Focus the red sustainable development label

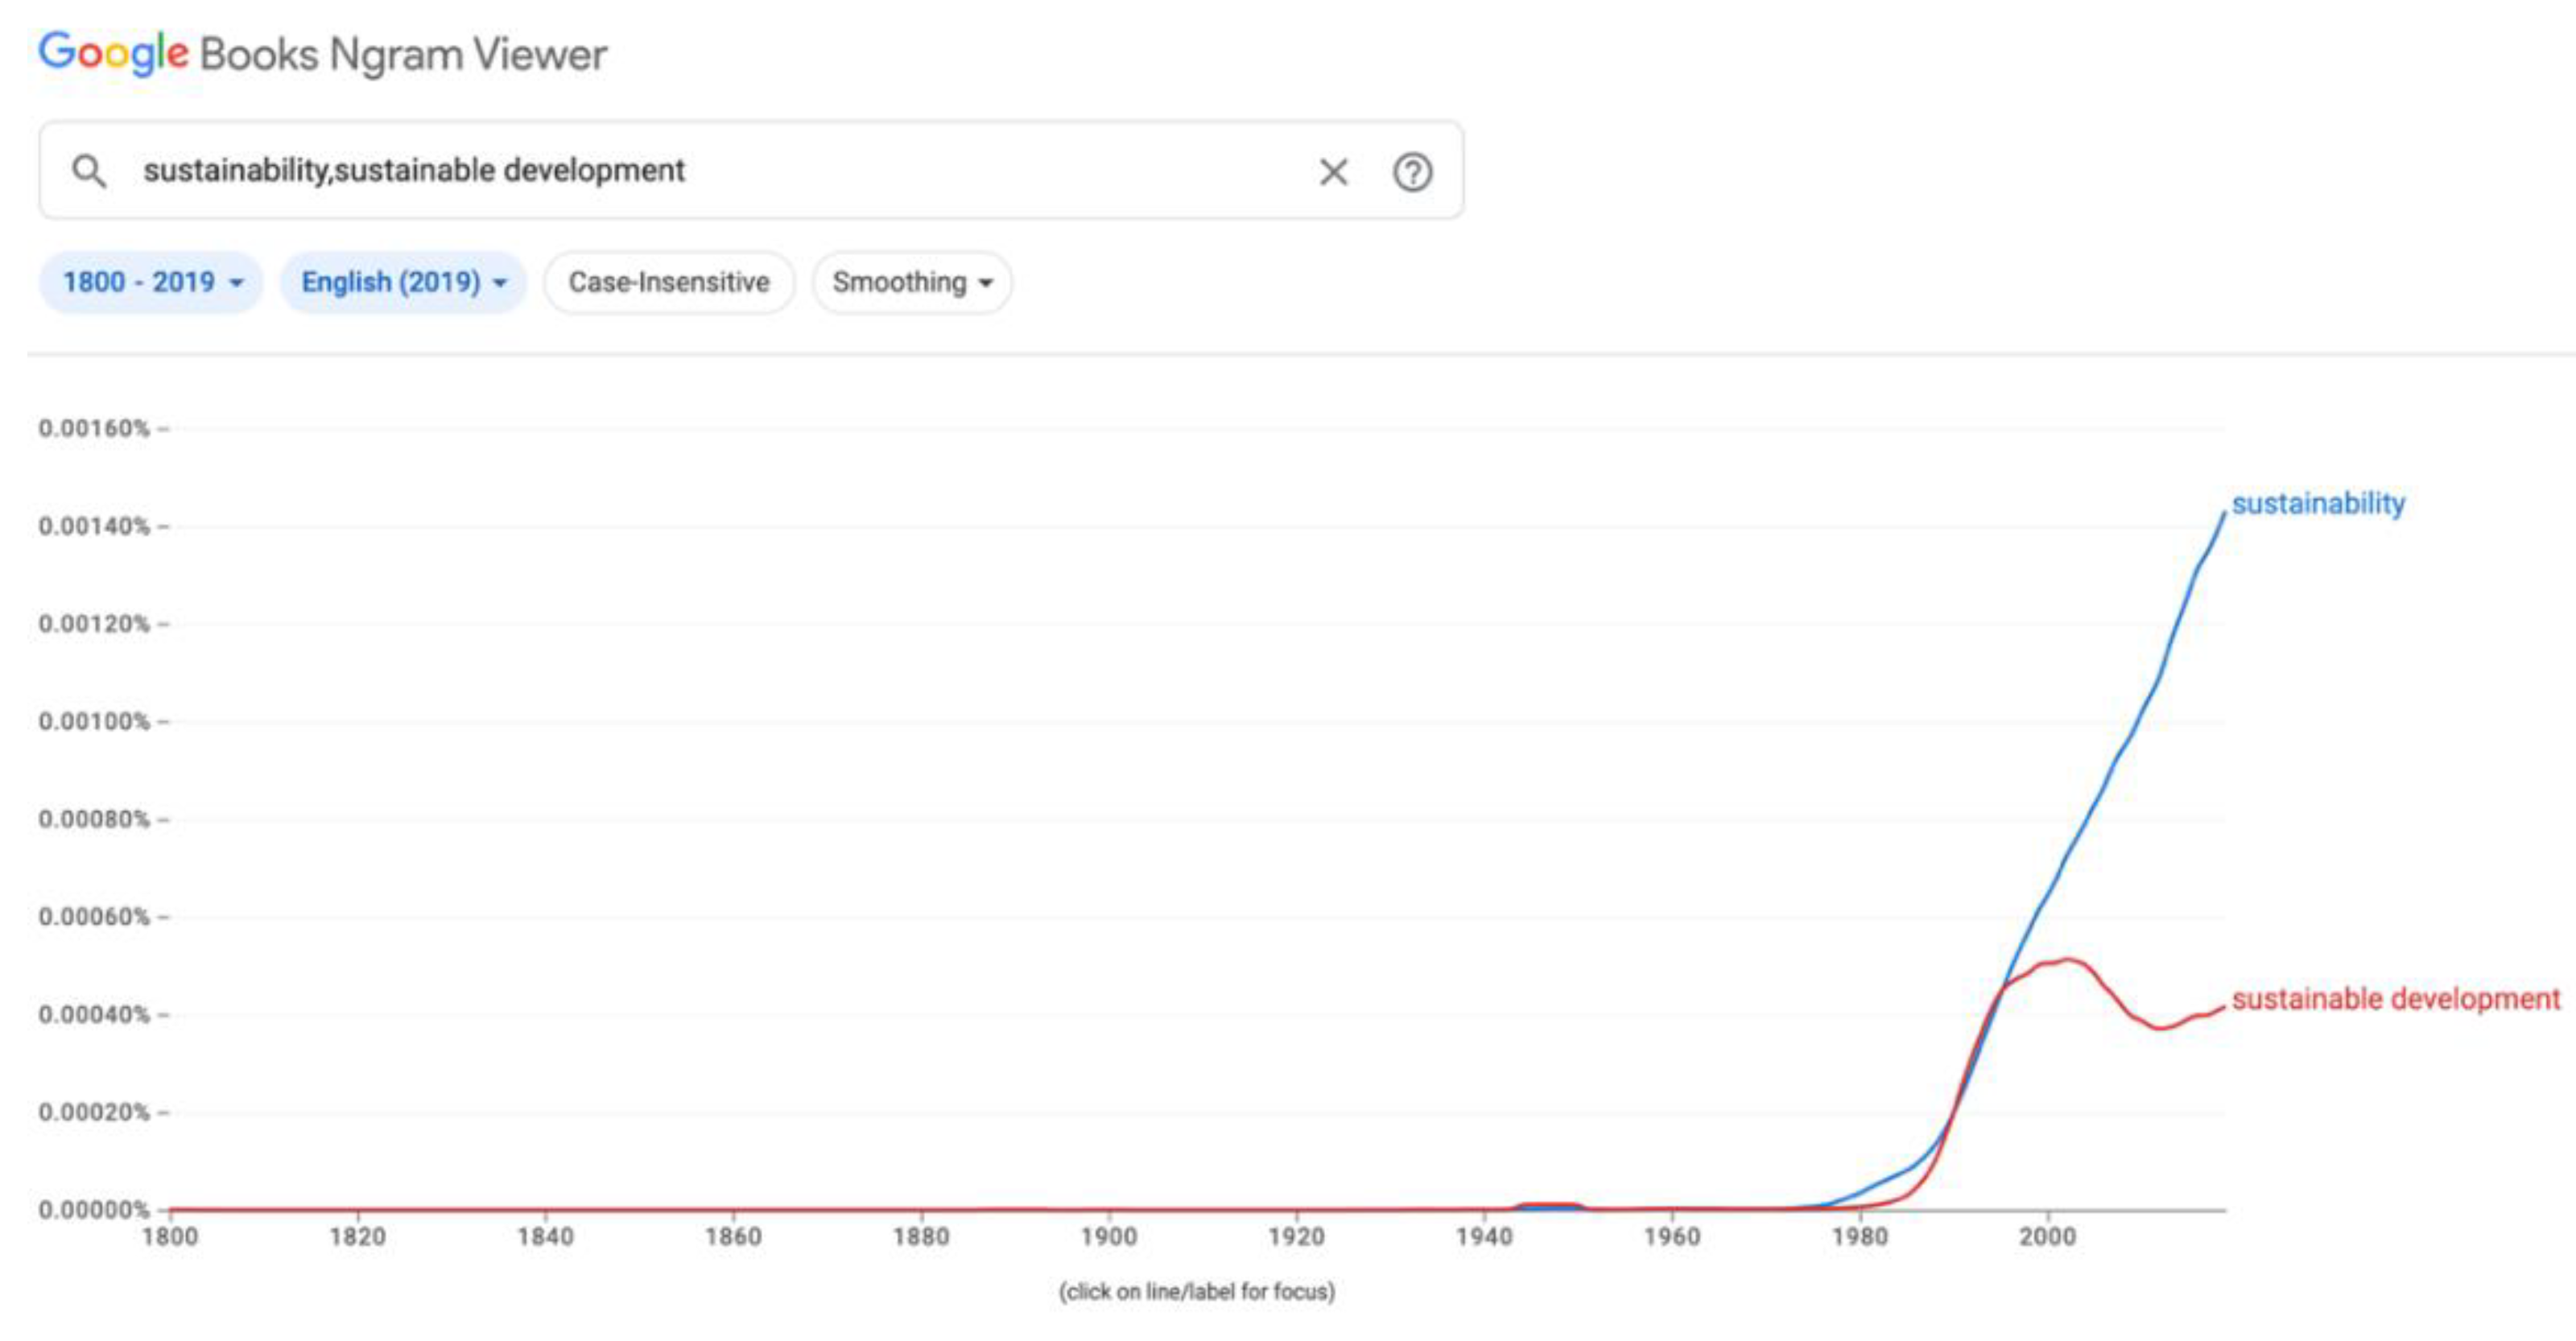coord(2395,998)
